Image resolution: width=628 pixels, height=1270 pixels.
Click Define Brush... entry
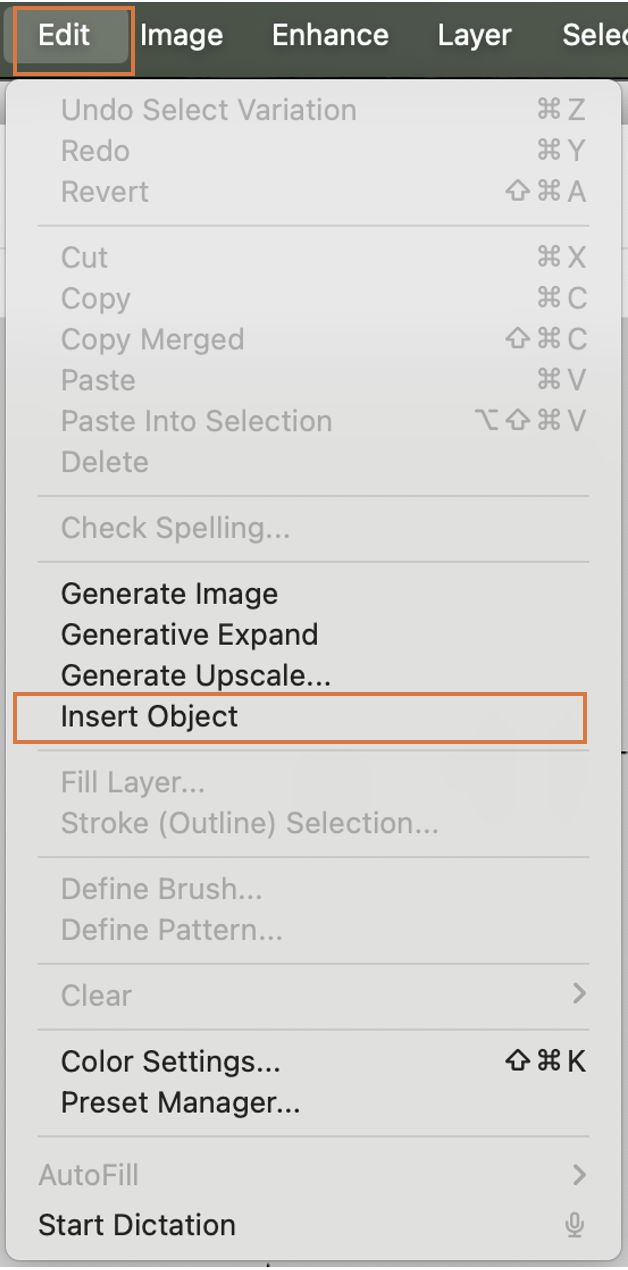(x=300, y=889)
